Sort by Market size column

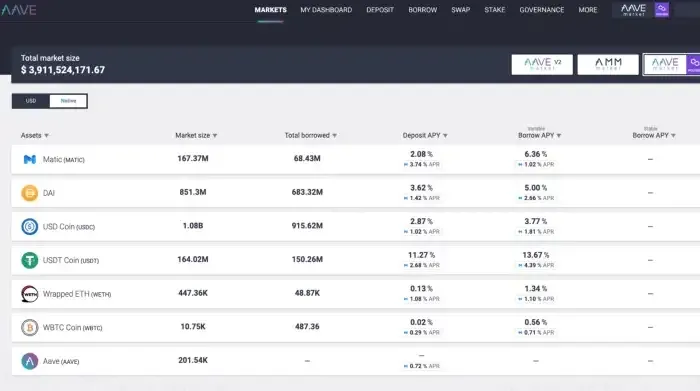tap(196, 135)
